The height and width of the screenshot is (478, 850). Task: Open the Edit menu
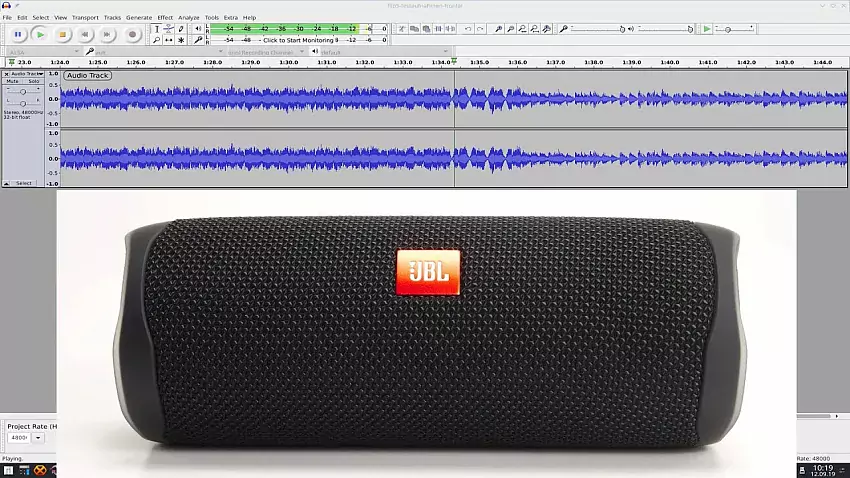(22, 17)
